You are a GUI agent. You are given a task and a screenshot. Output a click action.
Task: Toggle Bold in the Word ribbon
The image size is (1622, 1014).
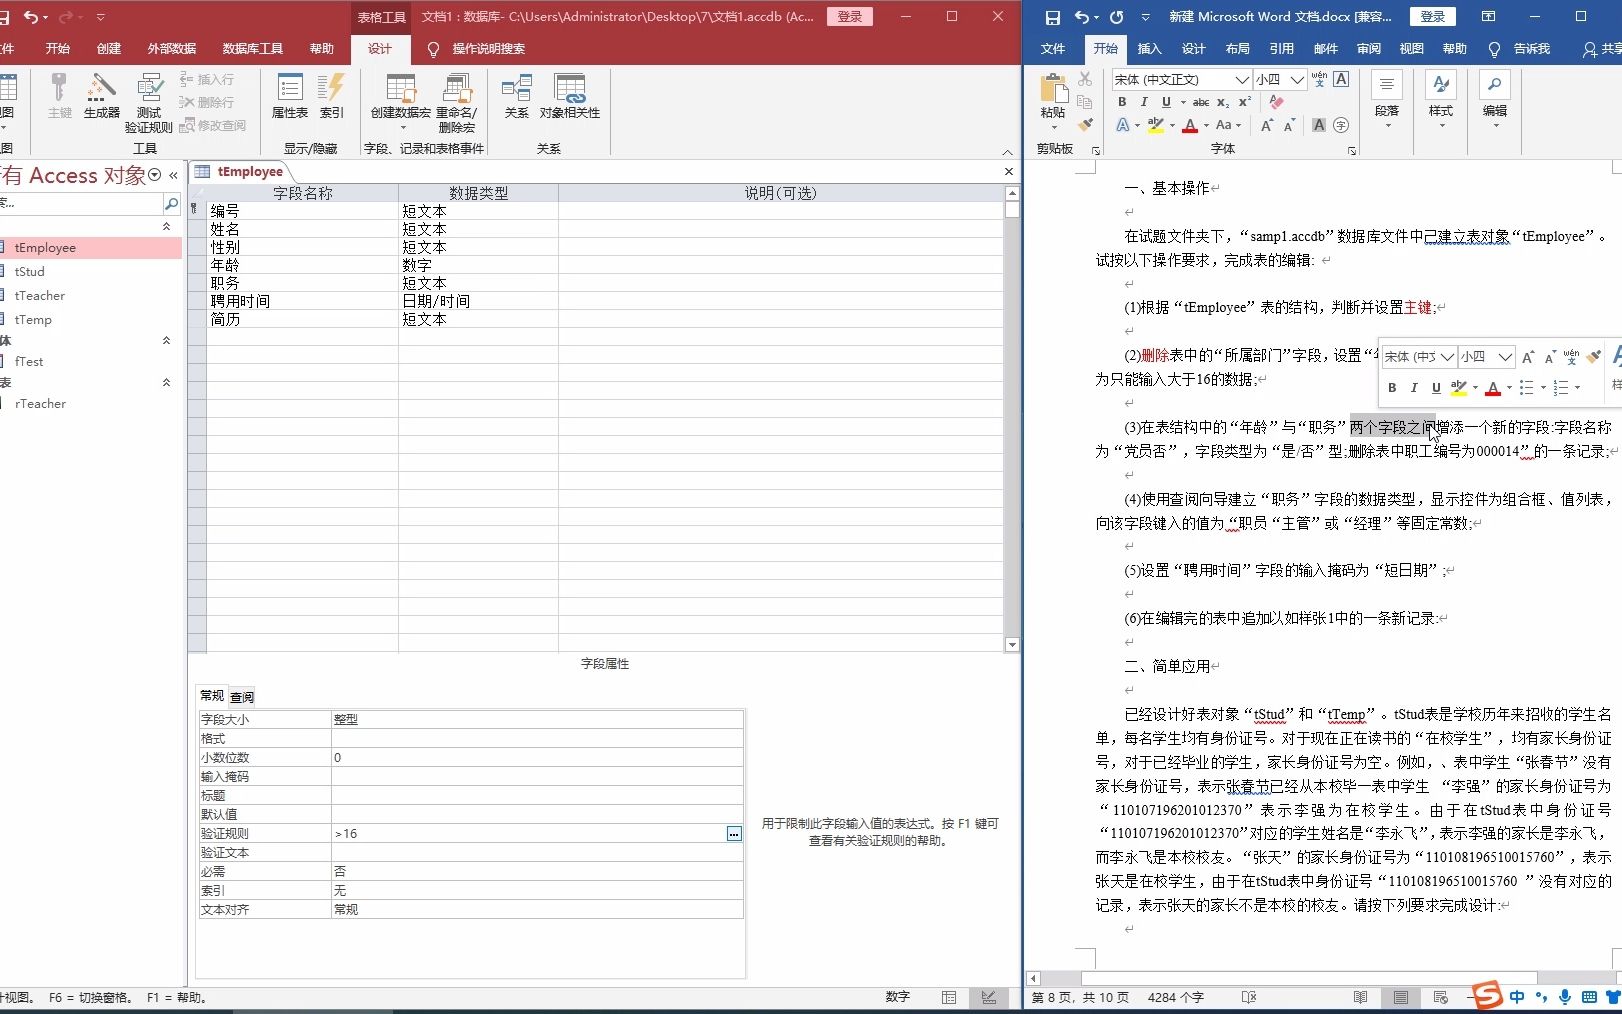click(x=1121, y=102)
